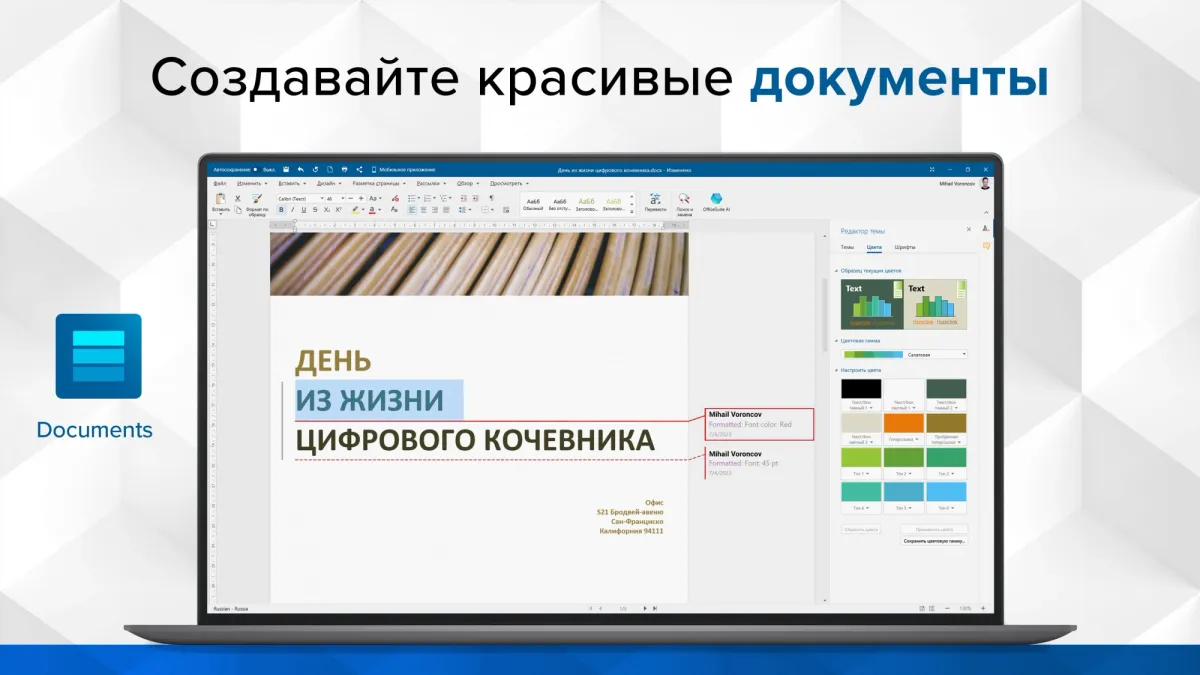Image resolution: width=1200 pixels, height=675 pixels.
Task: Toggle the Автосохранение autosave switch
Action: 255,169
